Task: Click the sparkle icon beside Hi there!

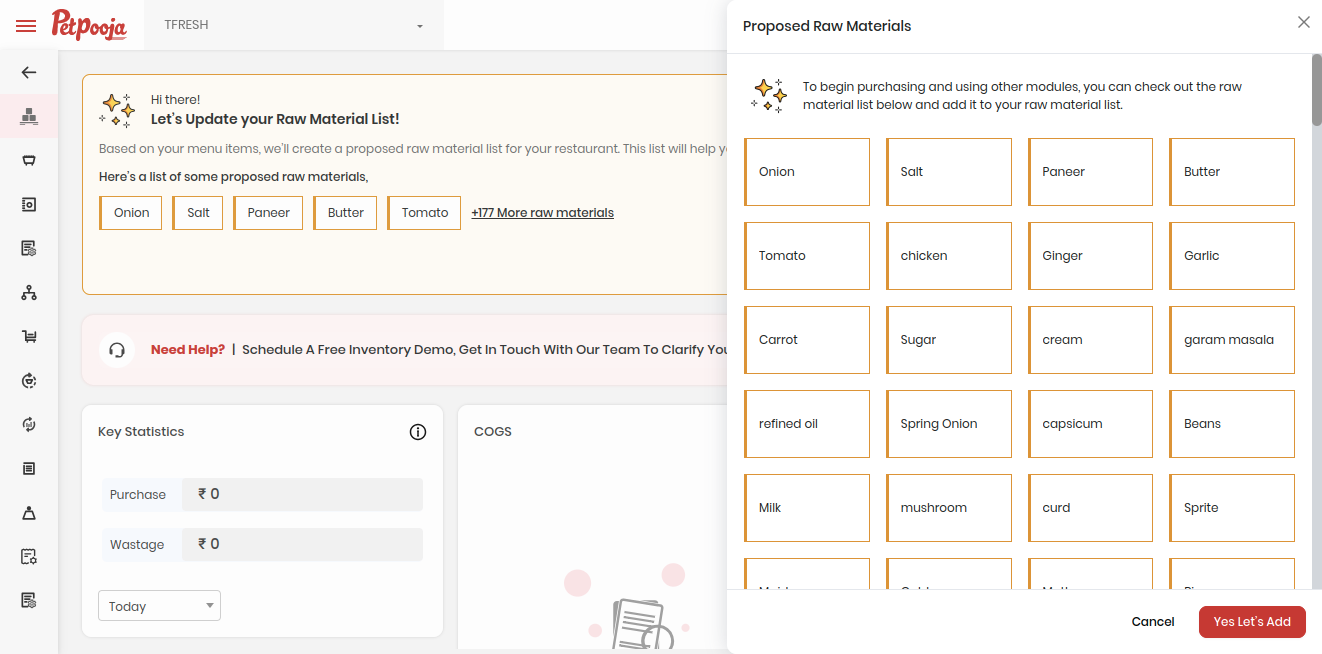Action: click(117, 110)
